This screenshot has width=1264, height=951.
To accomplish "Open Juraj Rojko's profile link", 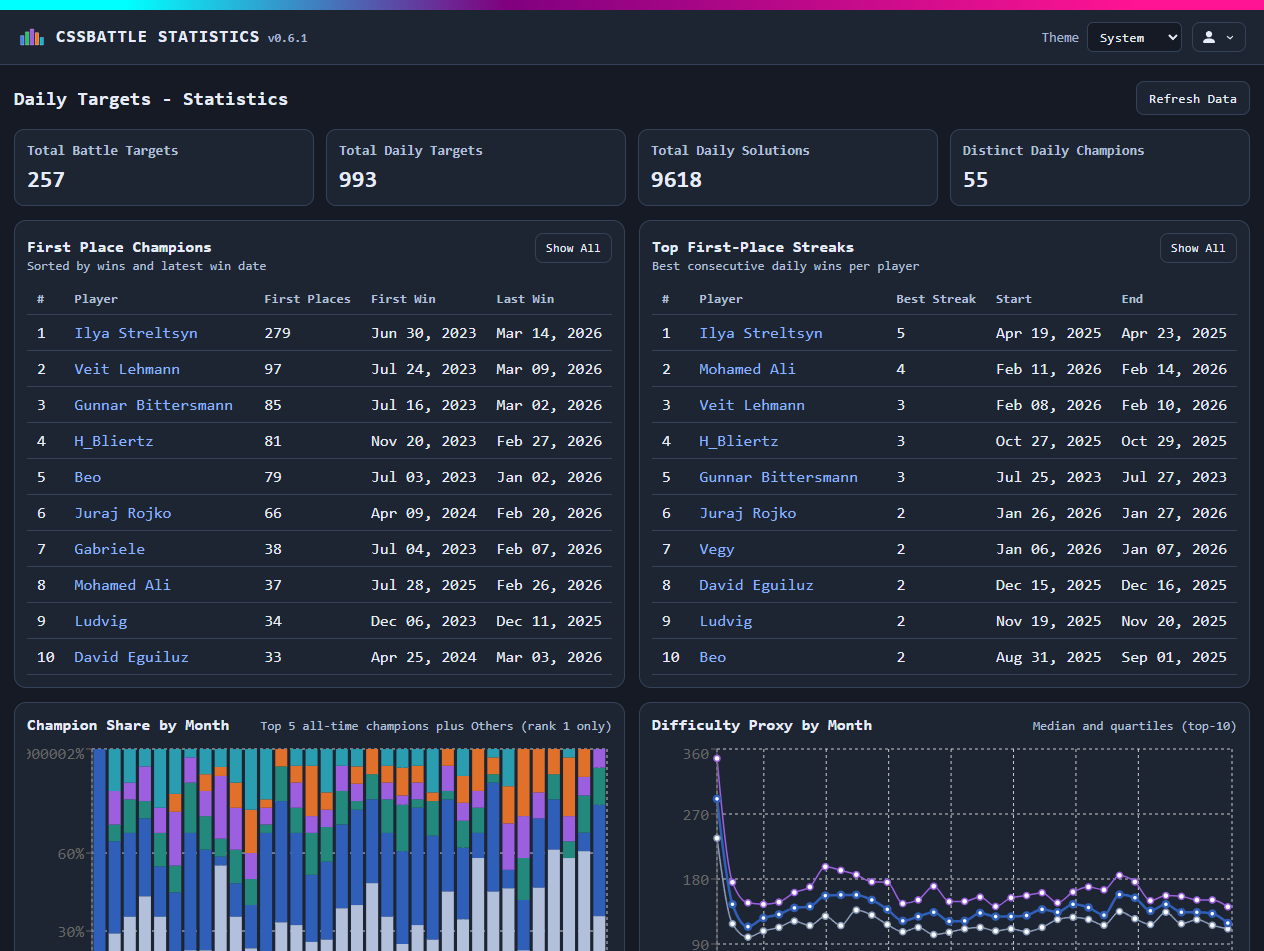I will point(122,513).
